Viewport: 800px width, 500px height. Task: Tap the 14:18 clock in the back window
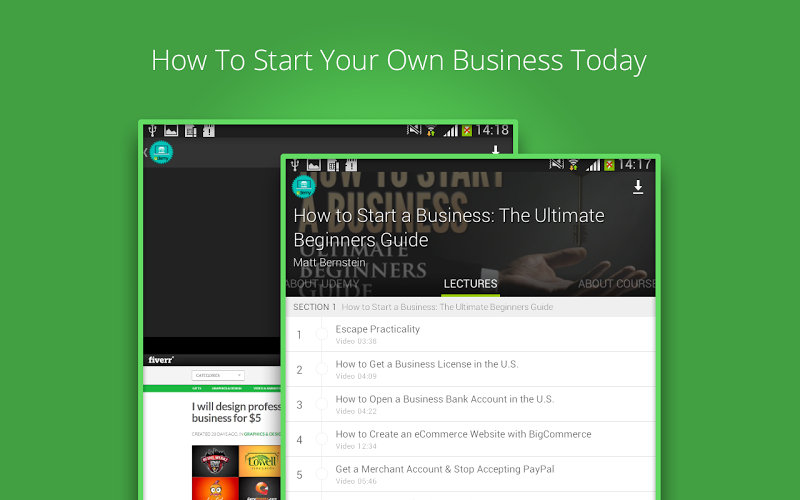coord(492,130)
